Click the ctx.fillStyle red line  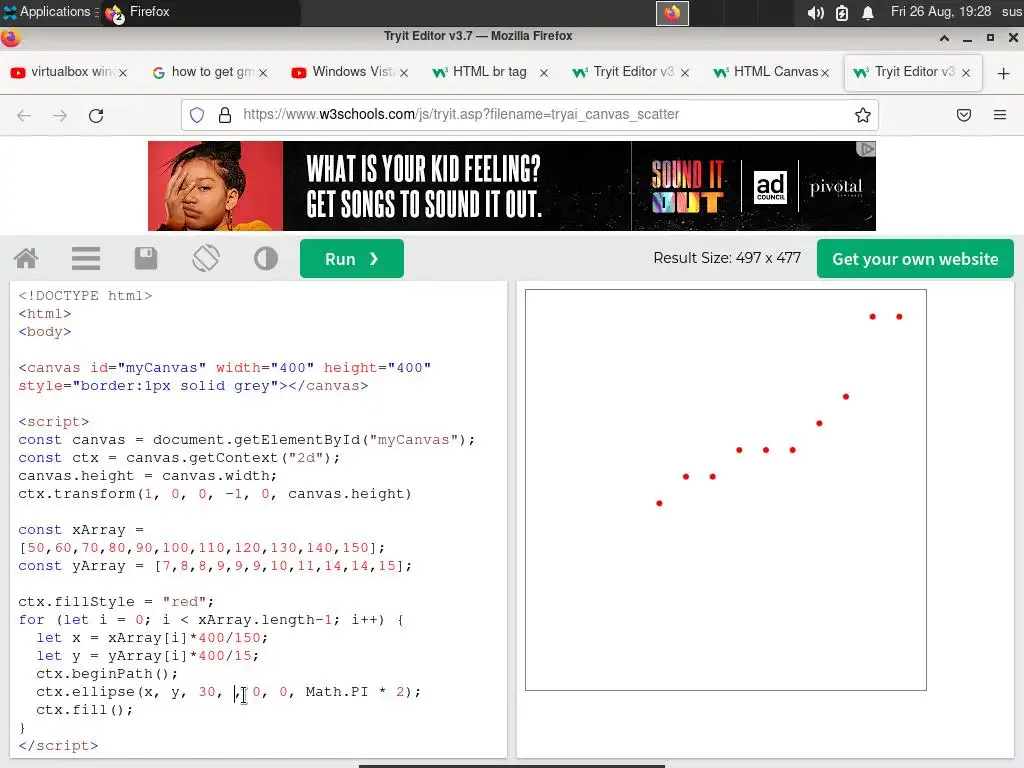(x=116, y=601)
